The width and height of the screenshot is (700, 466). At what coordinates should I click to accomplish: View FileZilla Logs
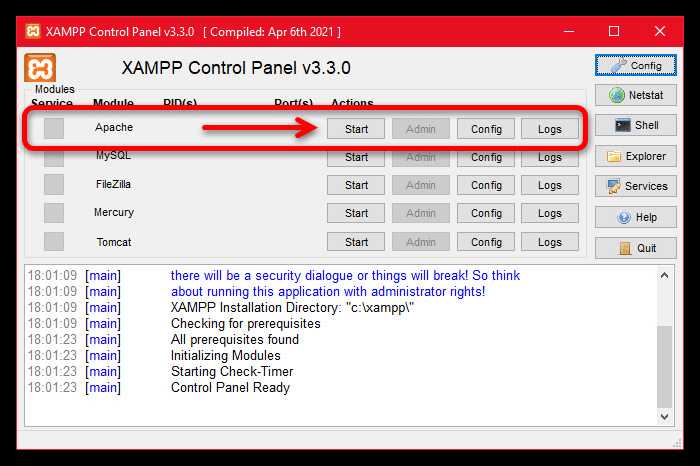(550, 185)
